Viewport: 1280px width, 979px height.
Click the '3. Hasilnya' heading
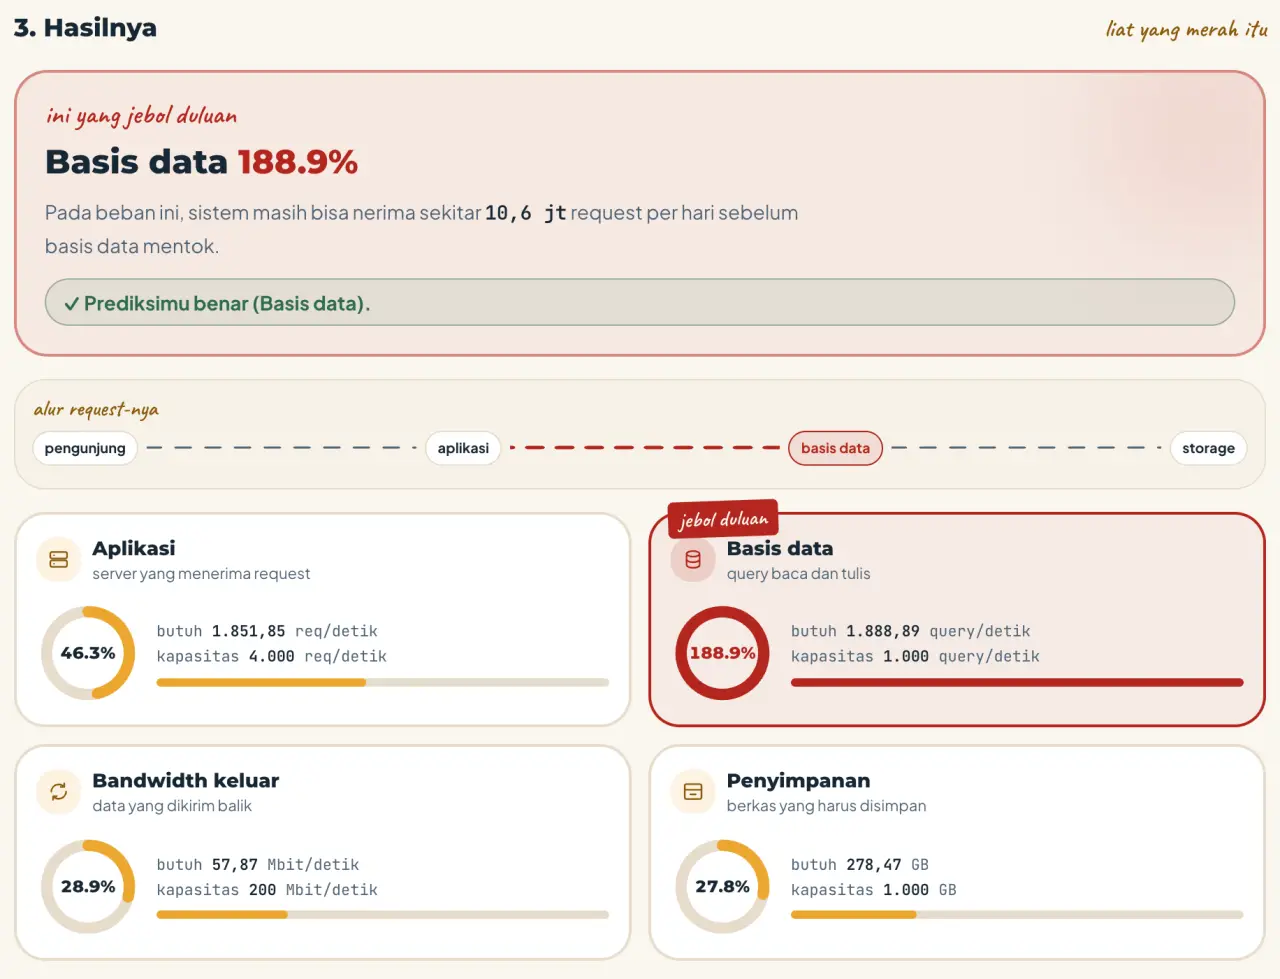tap(85, 28)
